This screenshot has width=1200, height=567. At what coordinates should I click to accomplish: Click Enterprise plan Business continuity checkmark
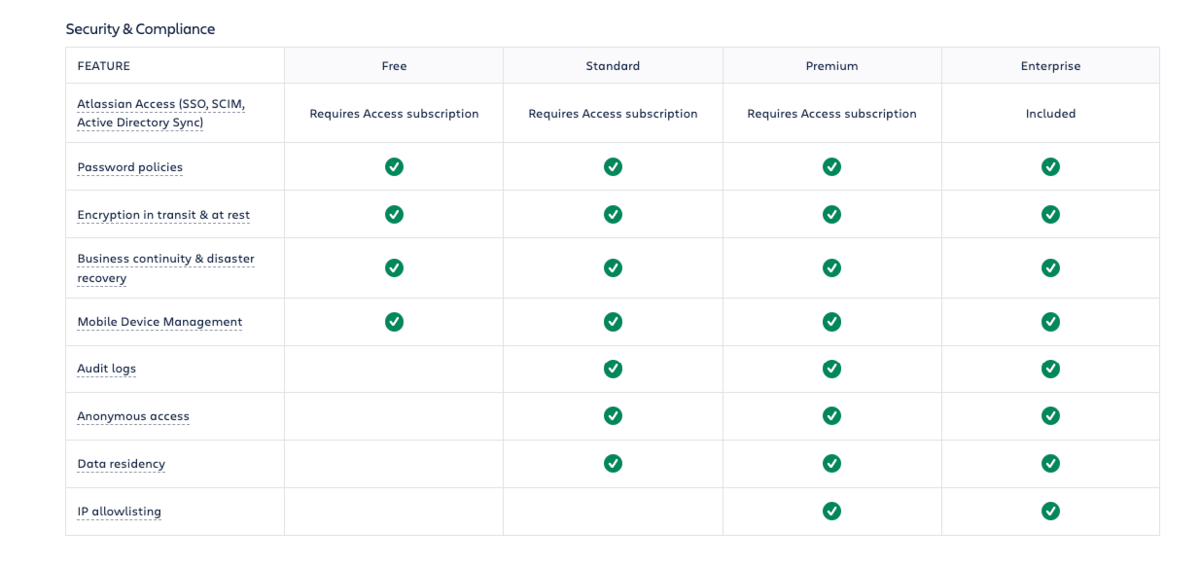point(1050,268)
